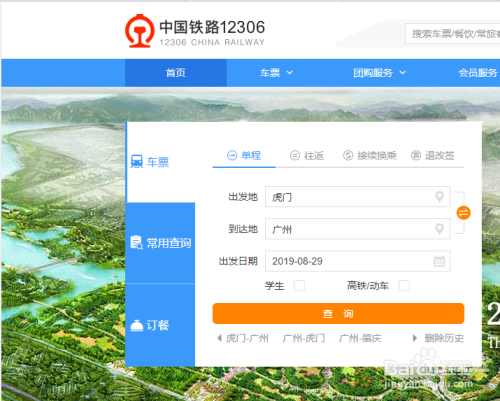Click the 退改签 refund icon
Screen dimensions: 500x401
pyautogui.click(x=416, y=155)
